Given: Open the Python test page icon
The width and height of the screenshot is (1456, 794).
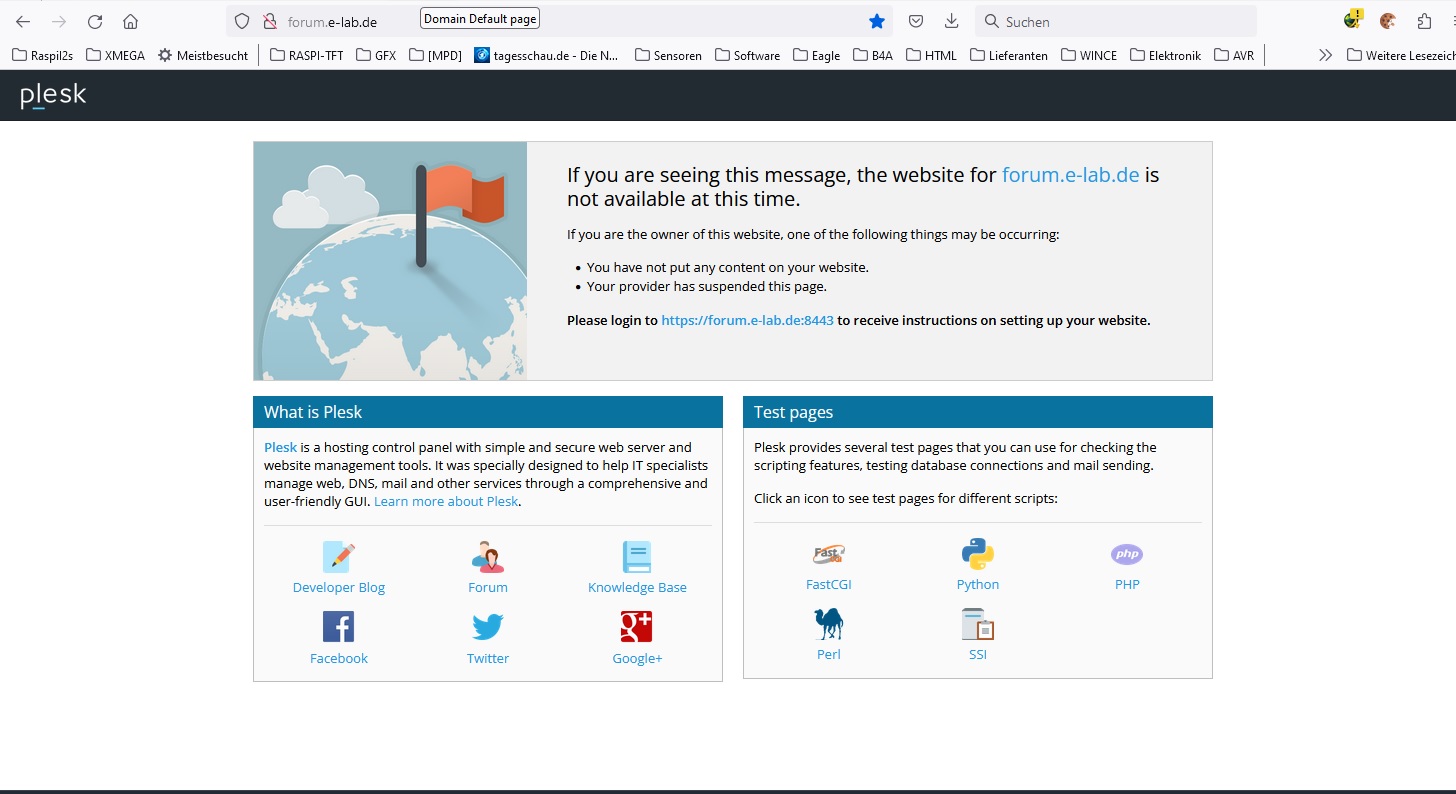Looking at the screenshot, I should (978, 554).
